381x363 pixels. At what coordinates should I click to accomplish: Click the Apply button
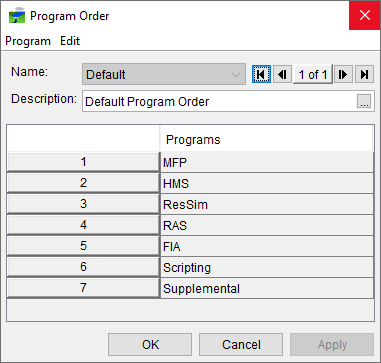point(332,344)
